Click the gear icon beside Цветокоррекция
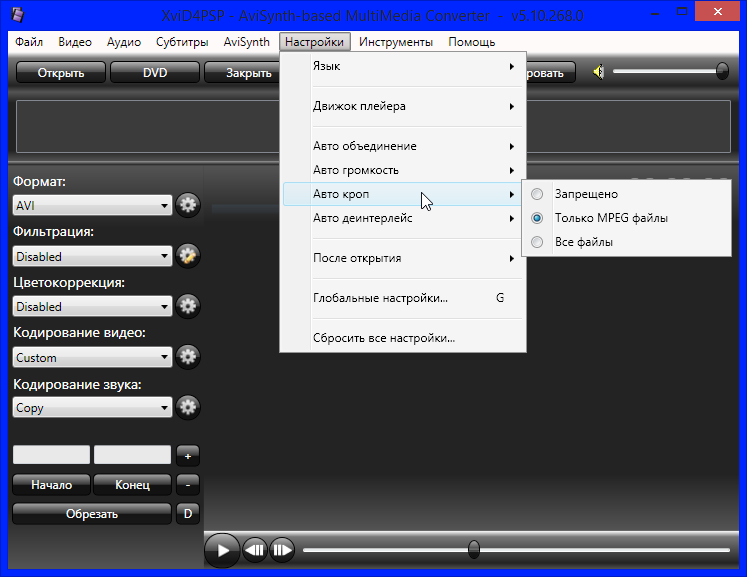Image resolution: width=747 pixels, height=577 pixels. pyautogui.click(x=188, y=306)
